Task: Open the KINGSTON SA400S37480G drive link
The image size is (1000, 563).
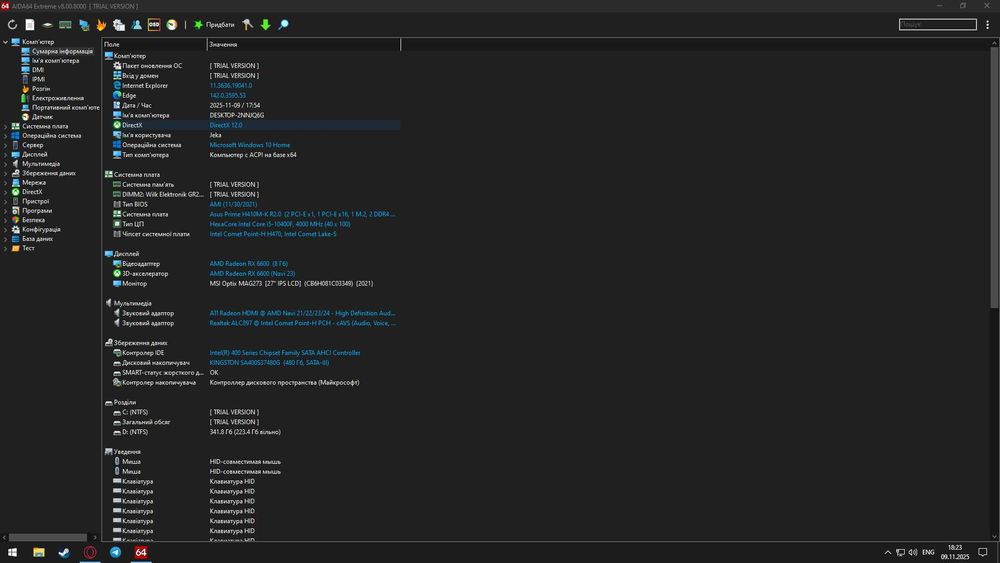Action: [x=269, y=362]
